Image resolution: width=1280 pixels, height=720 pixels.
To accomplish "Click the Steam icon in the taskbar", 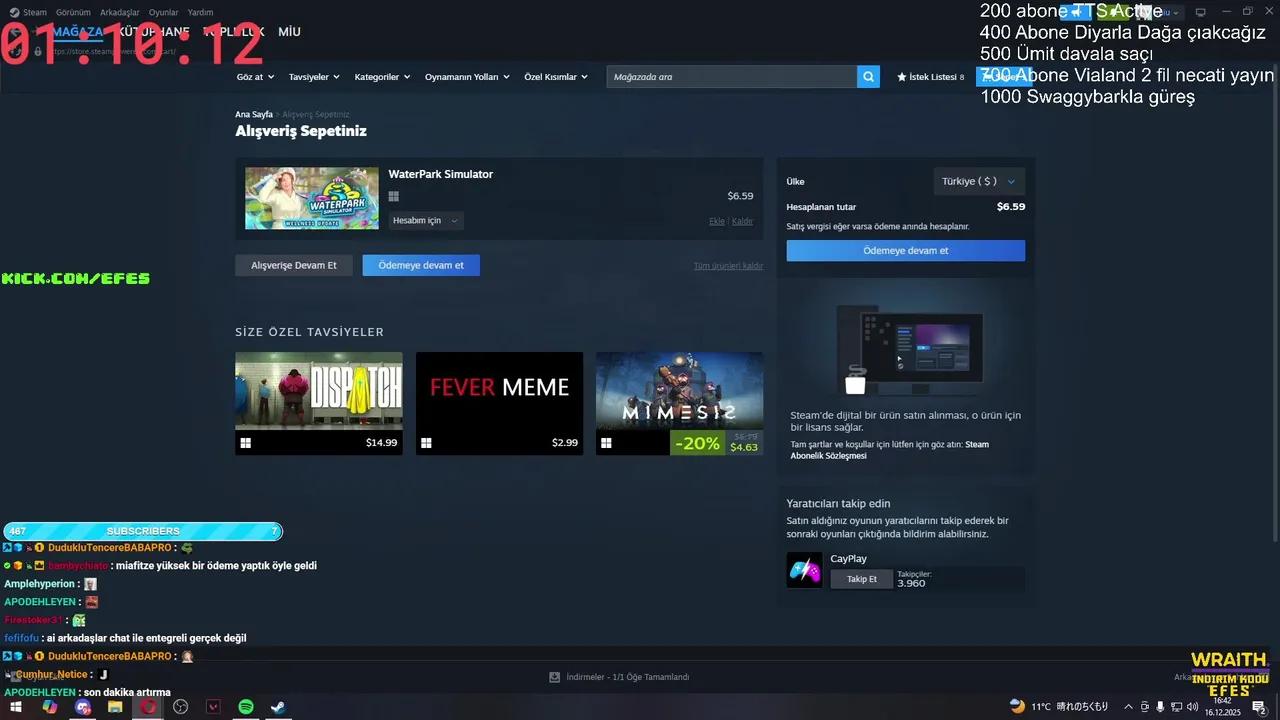I will tap(278, 707).
